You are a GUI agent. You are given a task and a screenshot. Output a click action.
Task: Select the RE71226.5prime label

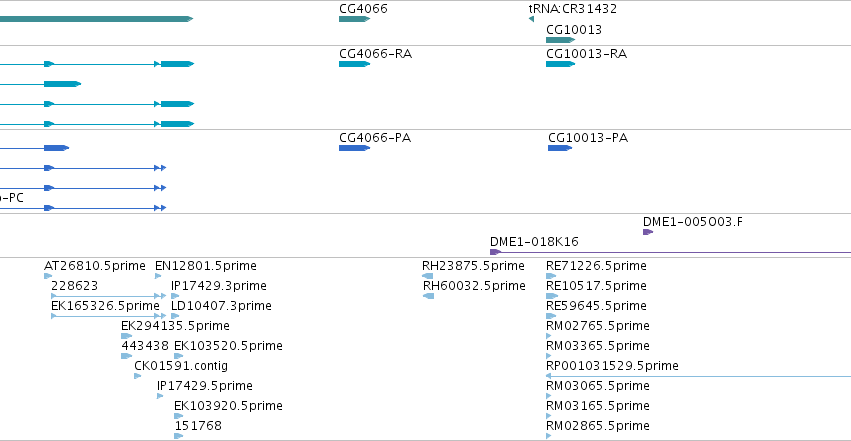click(596, 266)
